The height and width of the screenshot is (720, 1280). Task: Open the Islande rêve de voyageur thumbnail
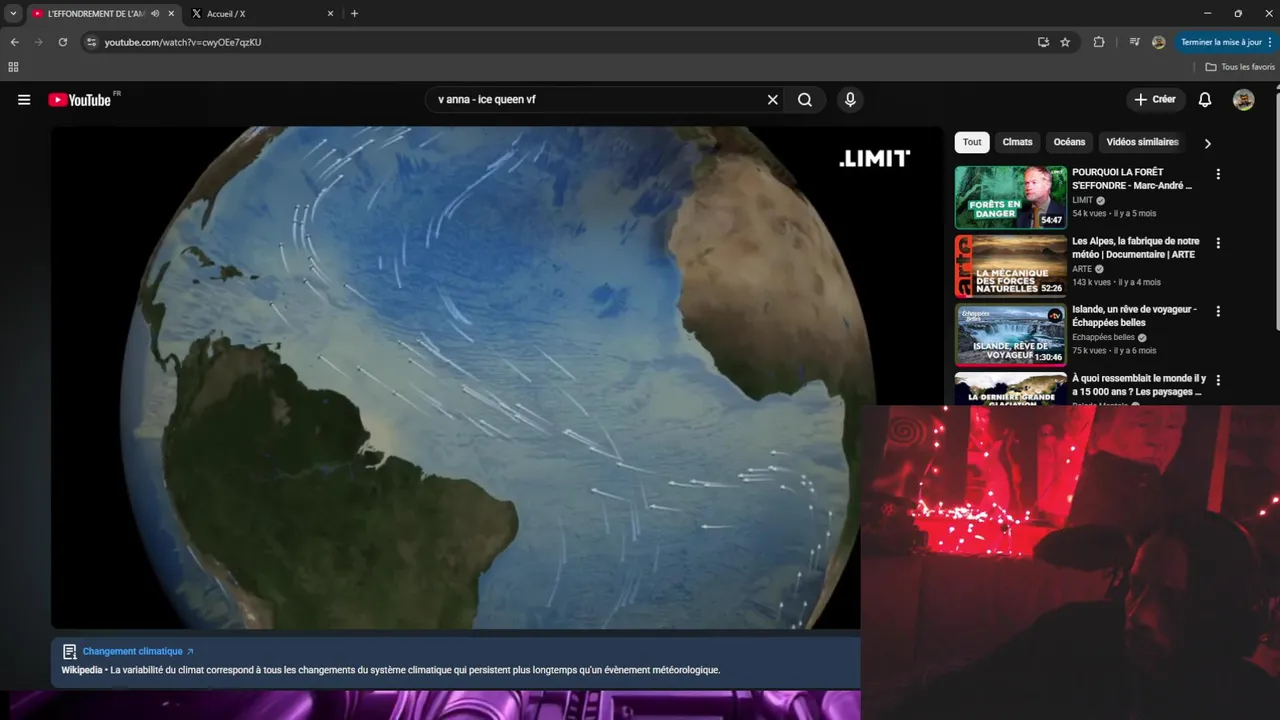point(1010,335)
